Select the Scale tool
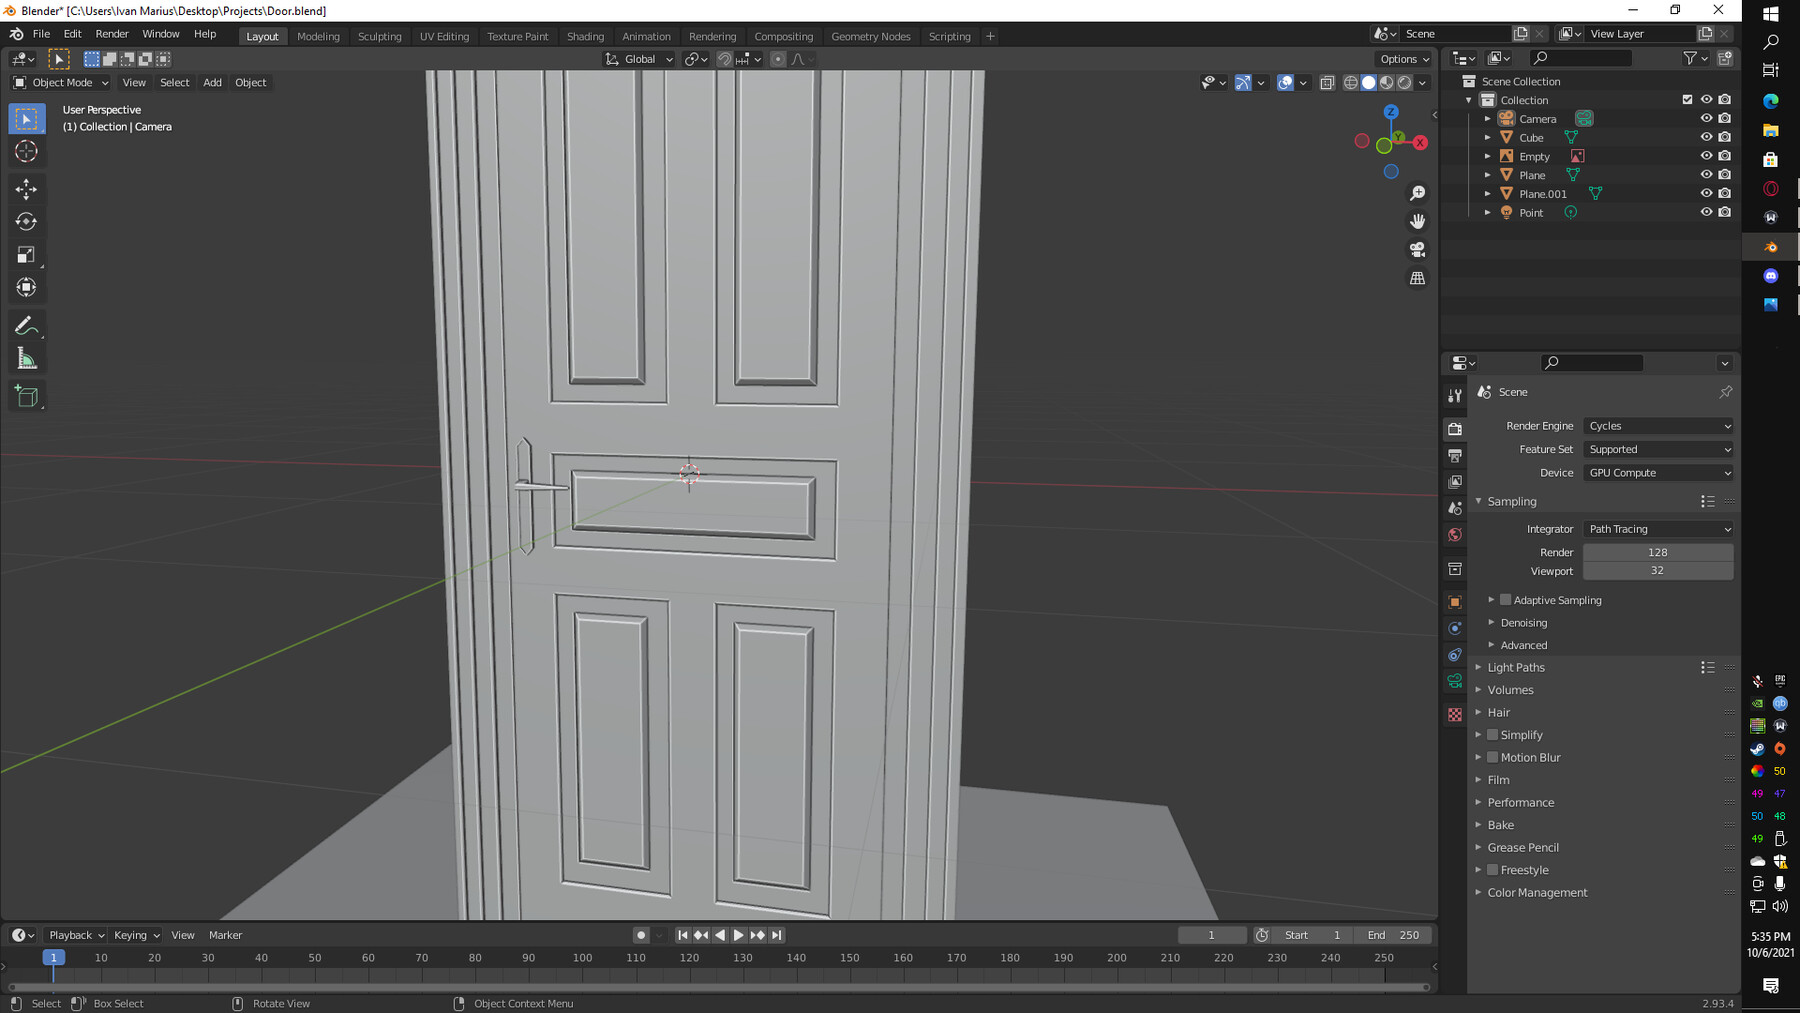Screen dimensions: 1800x1013 click(27, 255)
